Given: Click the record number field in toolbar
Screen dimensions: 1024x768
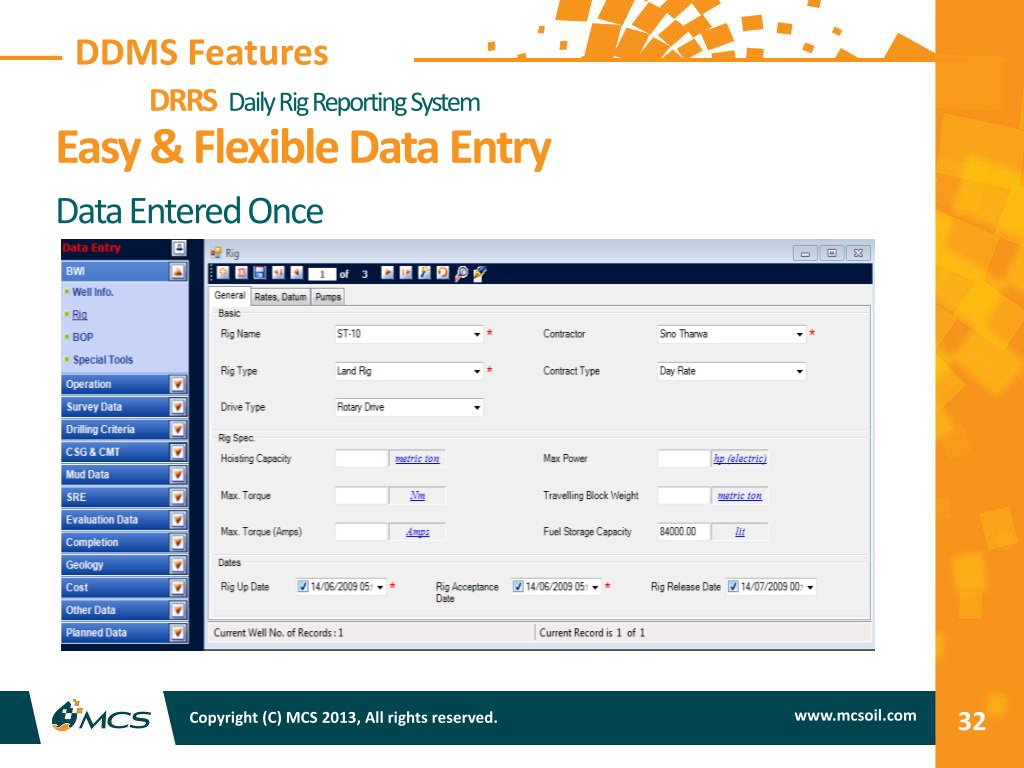Looking at the screenshot, I should tap(322, 274).
